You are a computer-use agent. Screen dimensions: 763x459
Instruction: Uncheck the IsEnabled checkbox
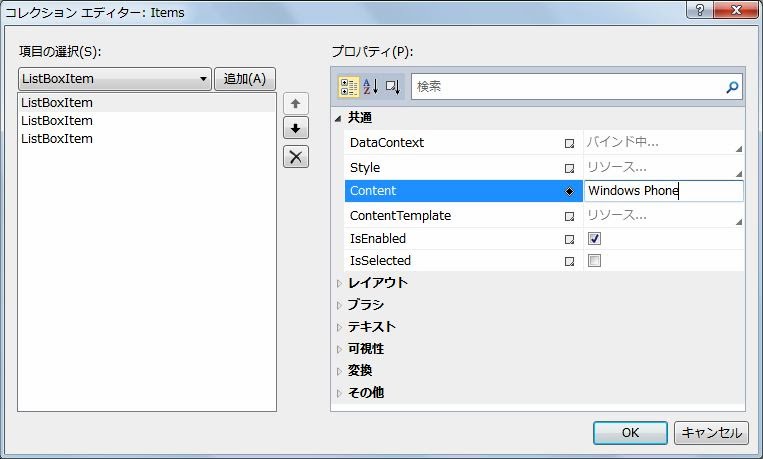[x=594, y=239]
